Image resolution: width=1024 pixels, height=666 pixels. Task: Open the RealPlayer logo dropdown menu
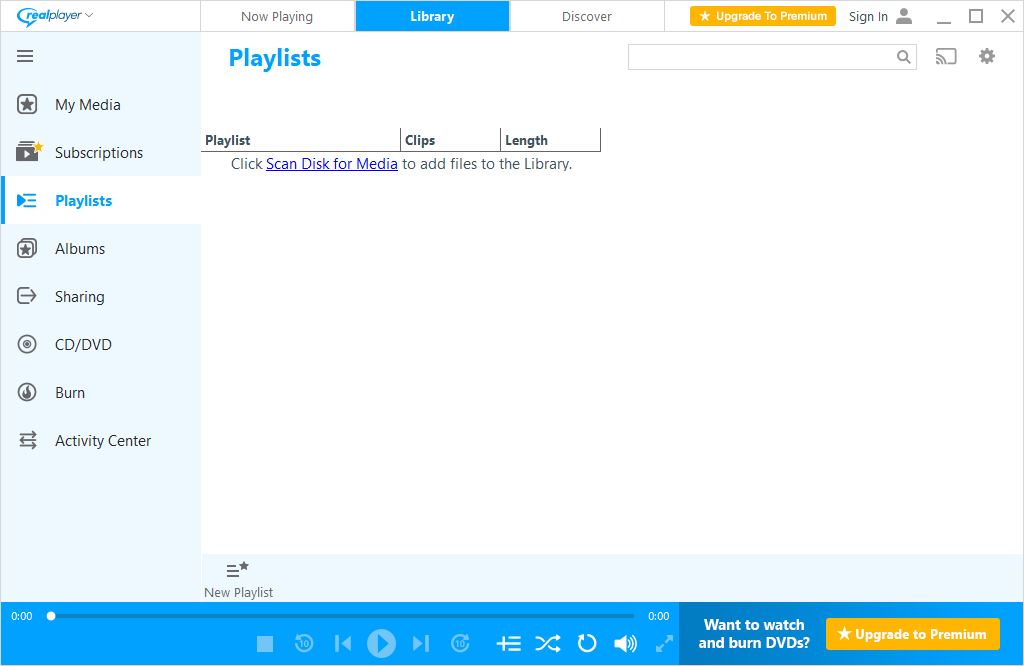coord(55,16)
